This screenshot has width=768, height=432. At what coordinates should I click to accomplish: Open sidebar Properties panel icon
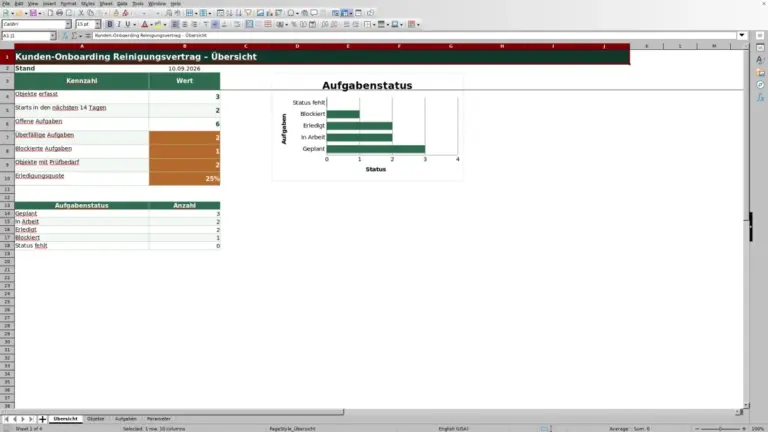[760, 48]
